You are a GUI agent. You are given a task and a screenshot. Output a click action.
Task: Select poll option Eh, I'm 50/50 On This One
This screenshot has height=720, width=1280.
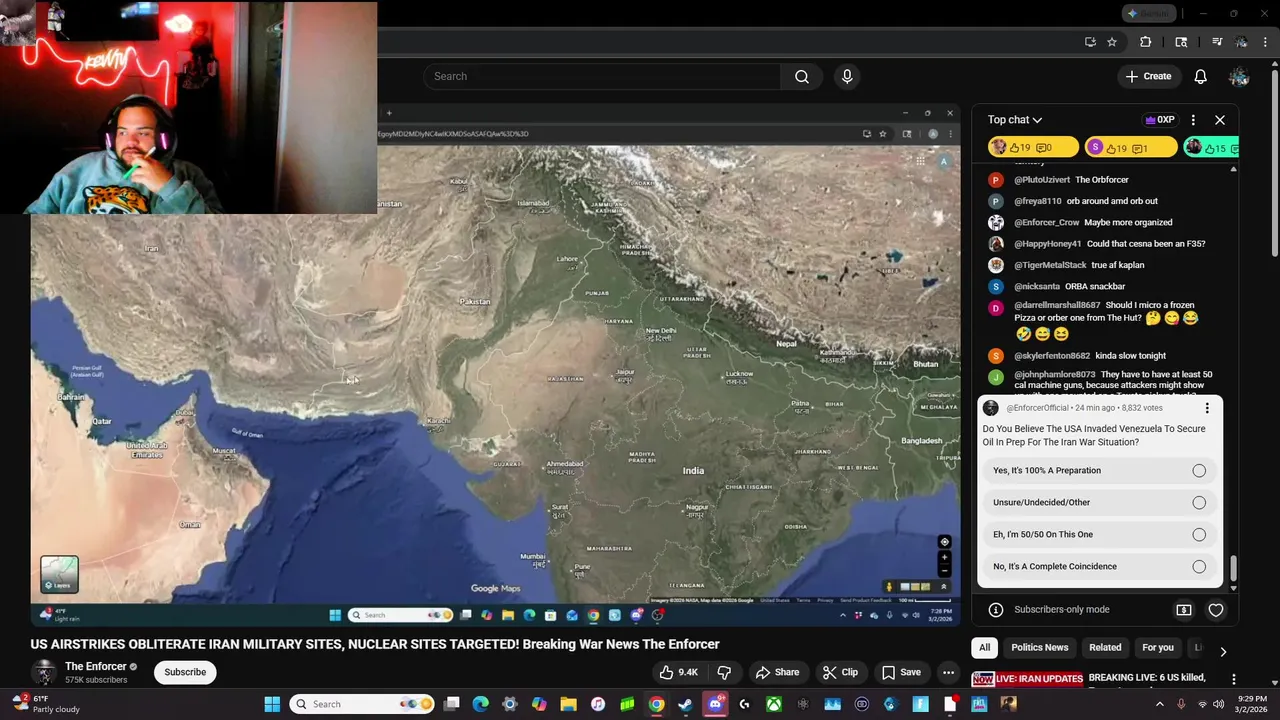click(x=1099, y=535)
